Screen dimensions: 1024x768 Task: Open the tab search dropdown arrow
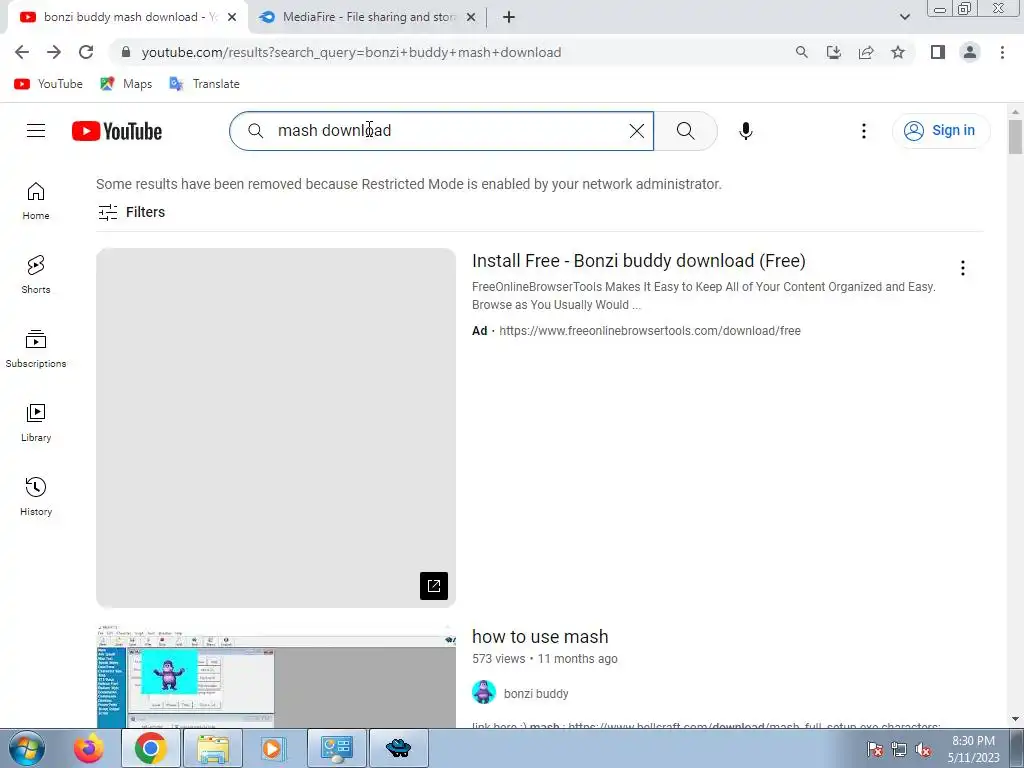(904, 17)
